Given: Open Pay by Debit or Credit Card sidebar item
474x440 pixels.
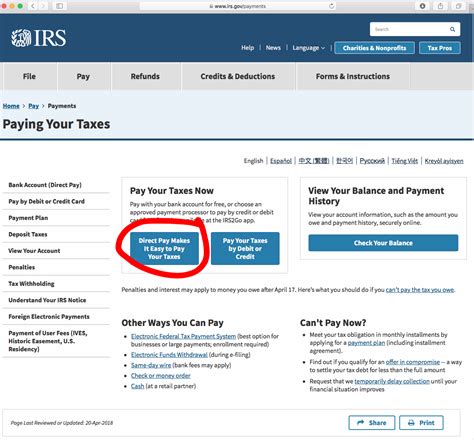Looking at the screenshot, I should tap(56, 201).
